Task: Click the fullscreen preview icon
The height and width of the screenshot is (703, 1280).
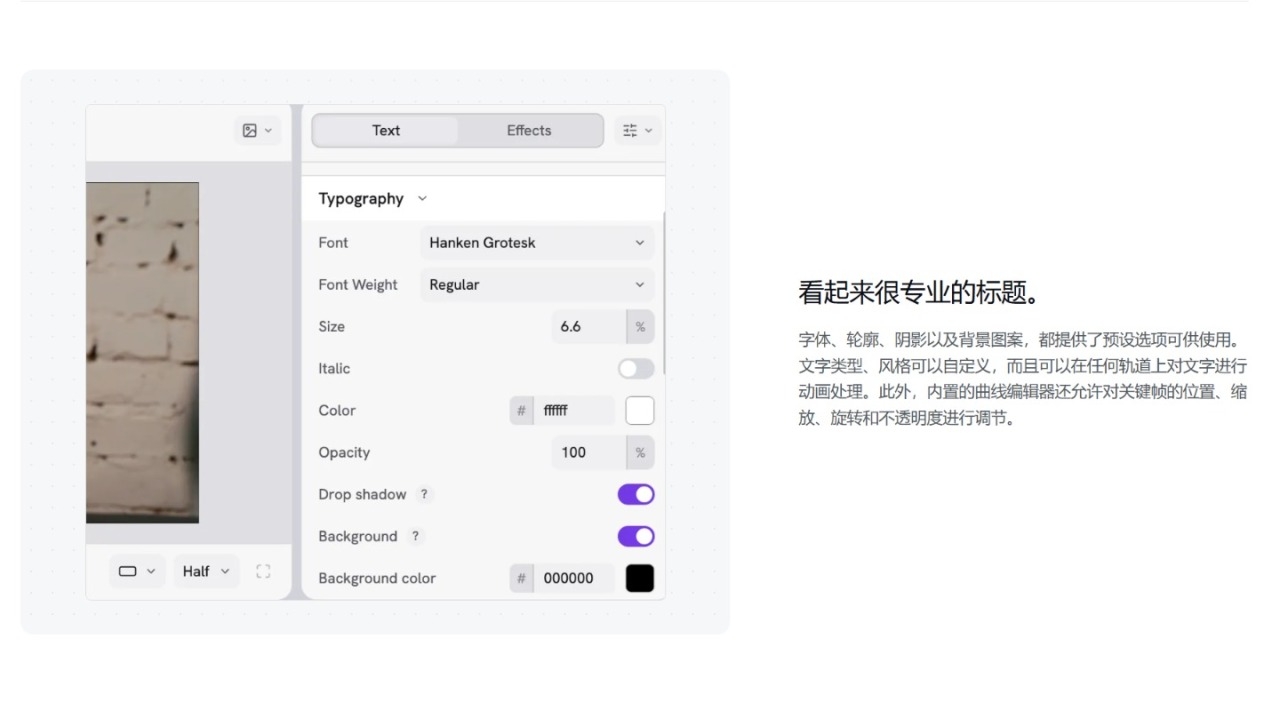Action: tap(263, 571)
